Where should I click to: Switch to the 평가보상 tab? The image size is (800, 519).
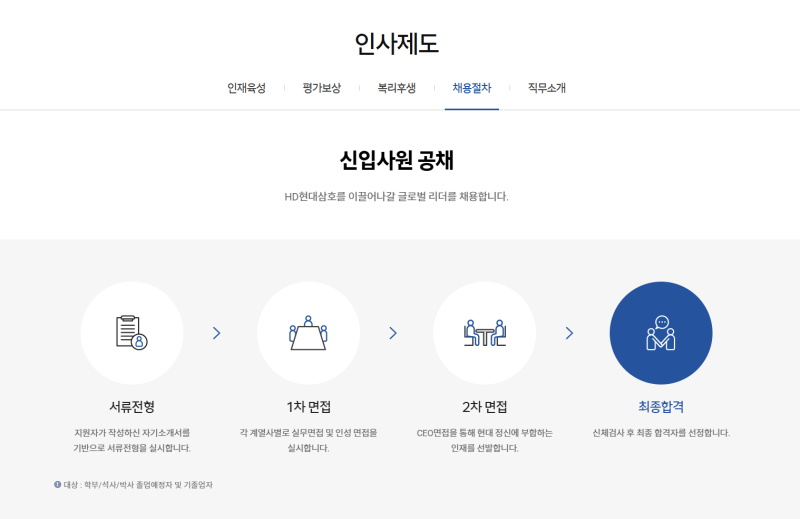pos(321,88)
